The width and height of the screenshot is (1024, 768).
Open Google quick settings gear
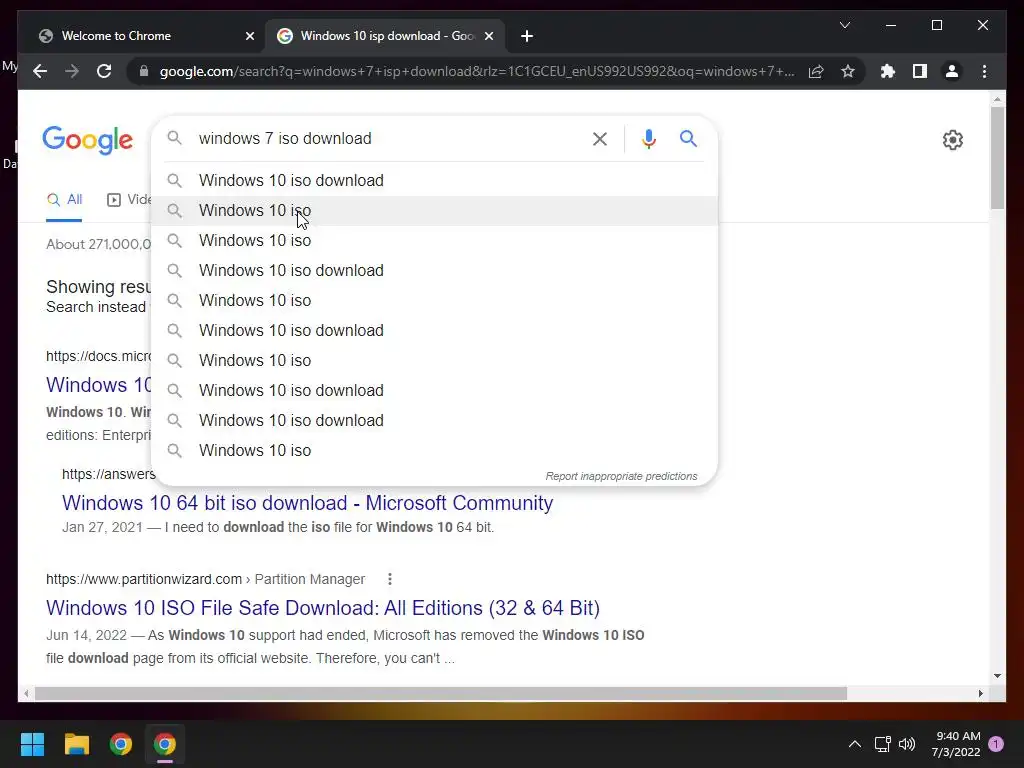[x=953, y=140]
